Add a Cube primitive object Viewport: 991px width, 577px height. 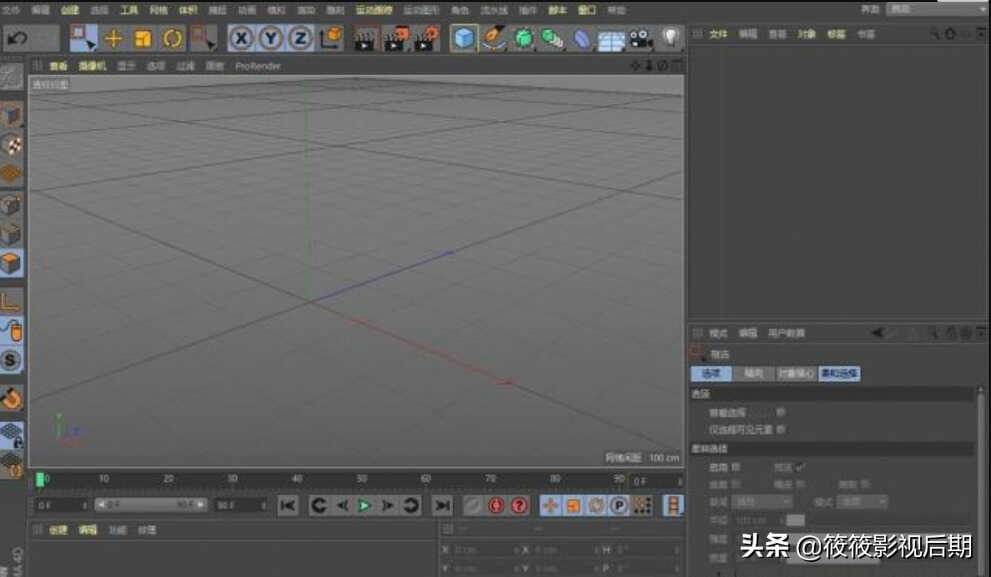coord(464,39)
